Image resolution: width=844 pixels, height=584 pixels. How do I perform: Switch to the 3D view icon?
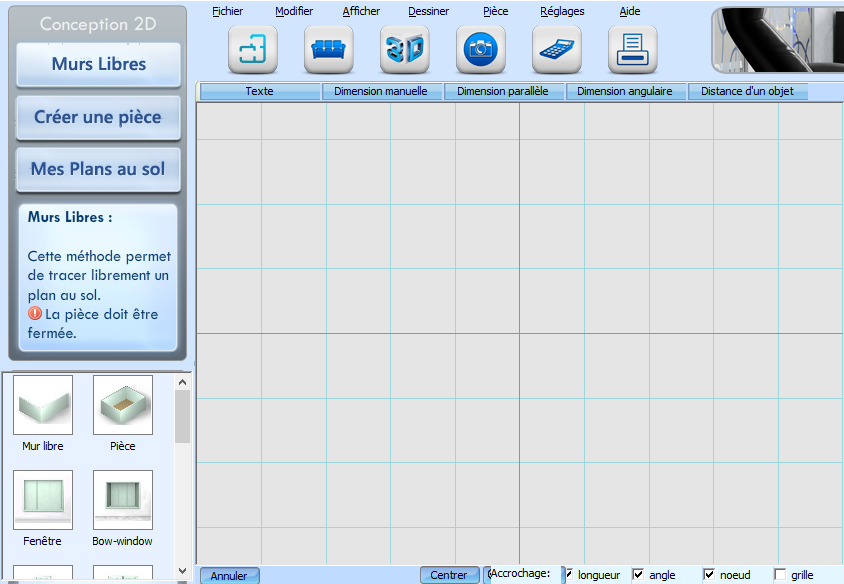[x=404, y=50]
